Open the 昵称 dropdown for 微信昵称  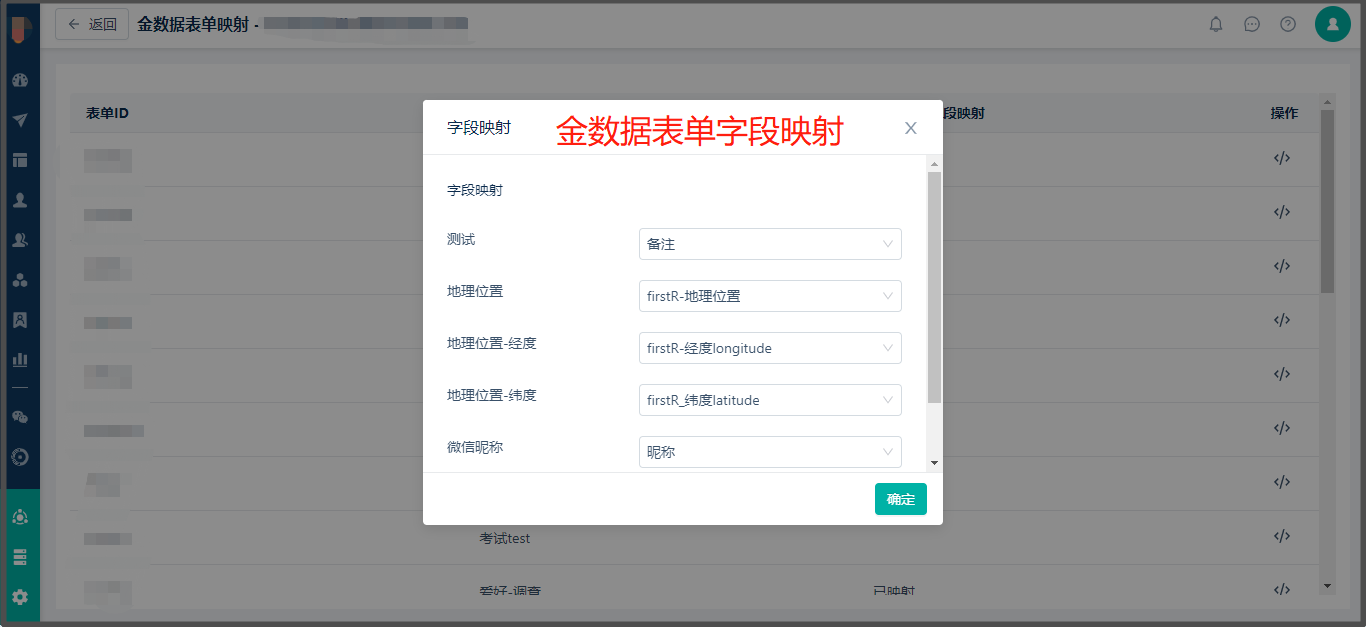[x=770, y=452]
